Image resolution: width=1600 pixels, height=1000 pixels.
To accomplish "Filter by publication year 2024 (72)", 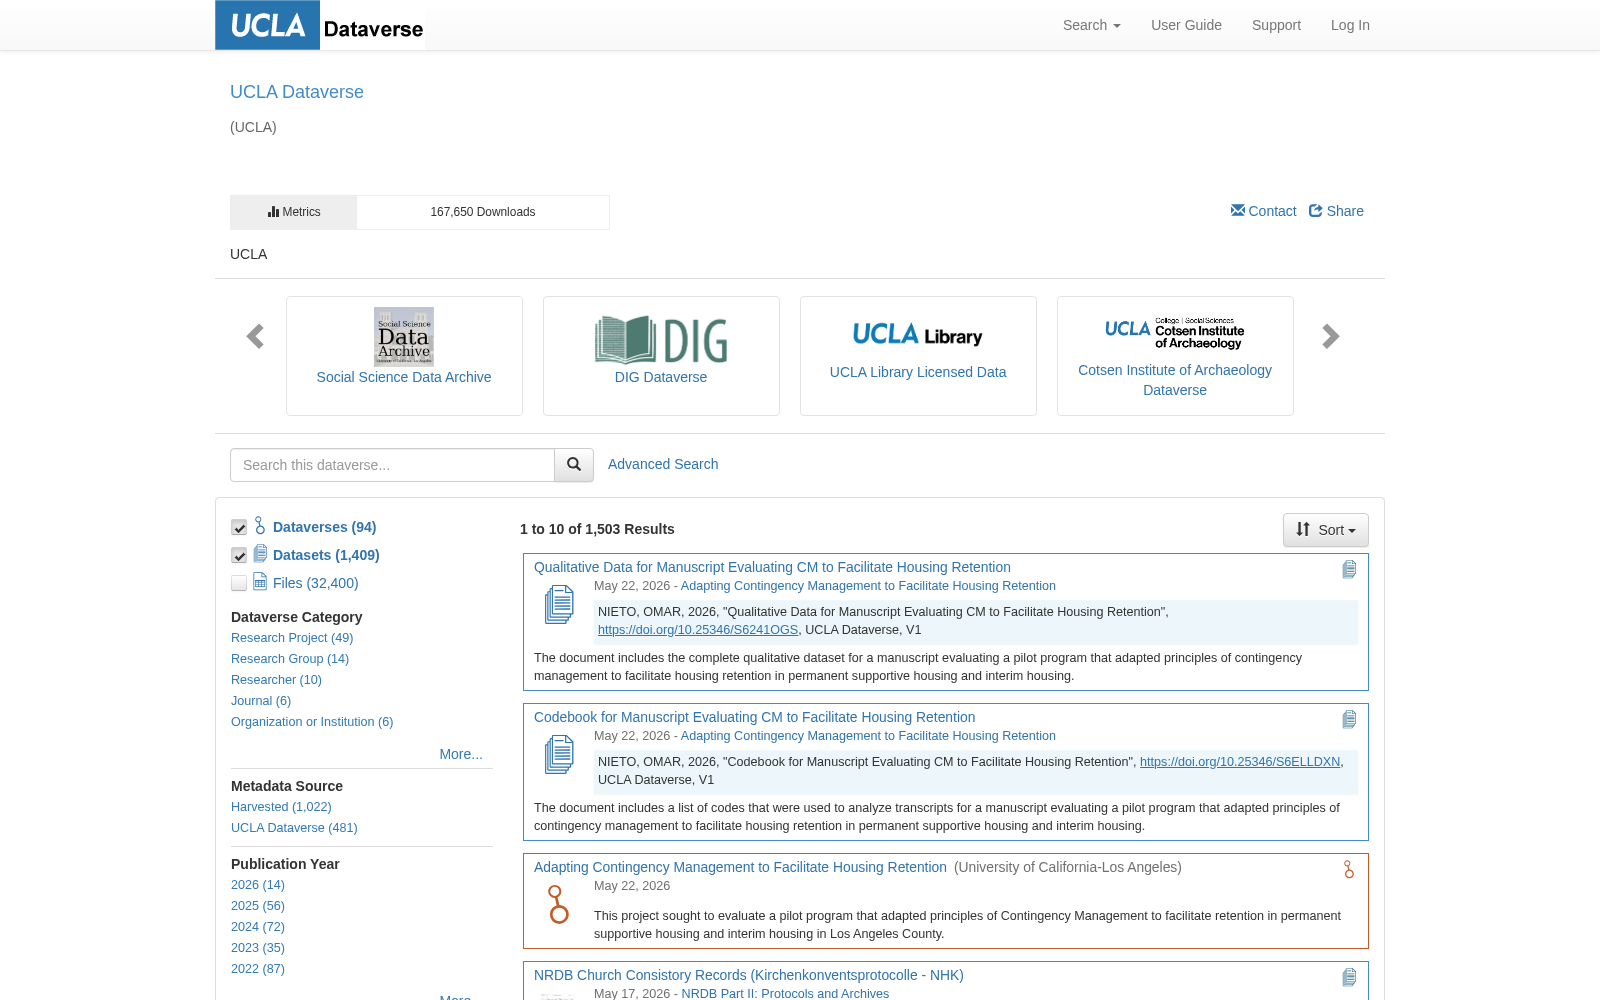I will (258, 927).
